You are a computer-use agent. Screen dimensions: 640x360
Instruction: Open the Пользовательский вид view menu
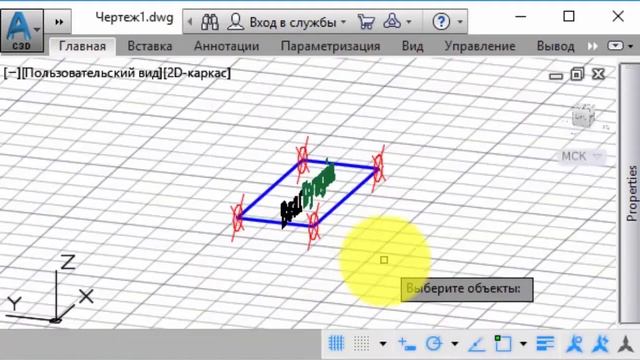(92, 73)
